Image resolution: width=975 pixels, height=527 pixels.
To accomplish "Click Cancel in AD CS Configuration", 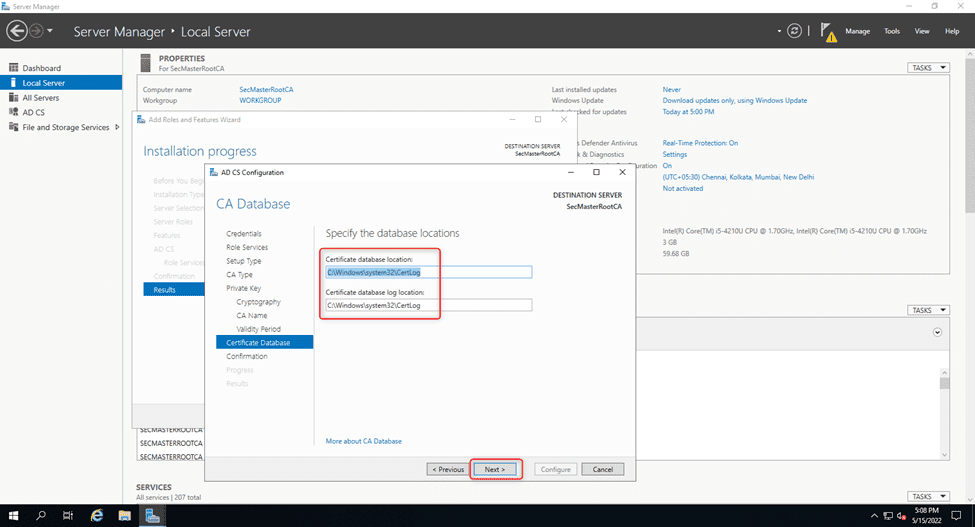I will click(603, 469).
